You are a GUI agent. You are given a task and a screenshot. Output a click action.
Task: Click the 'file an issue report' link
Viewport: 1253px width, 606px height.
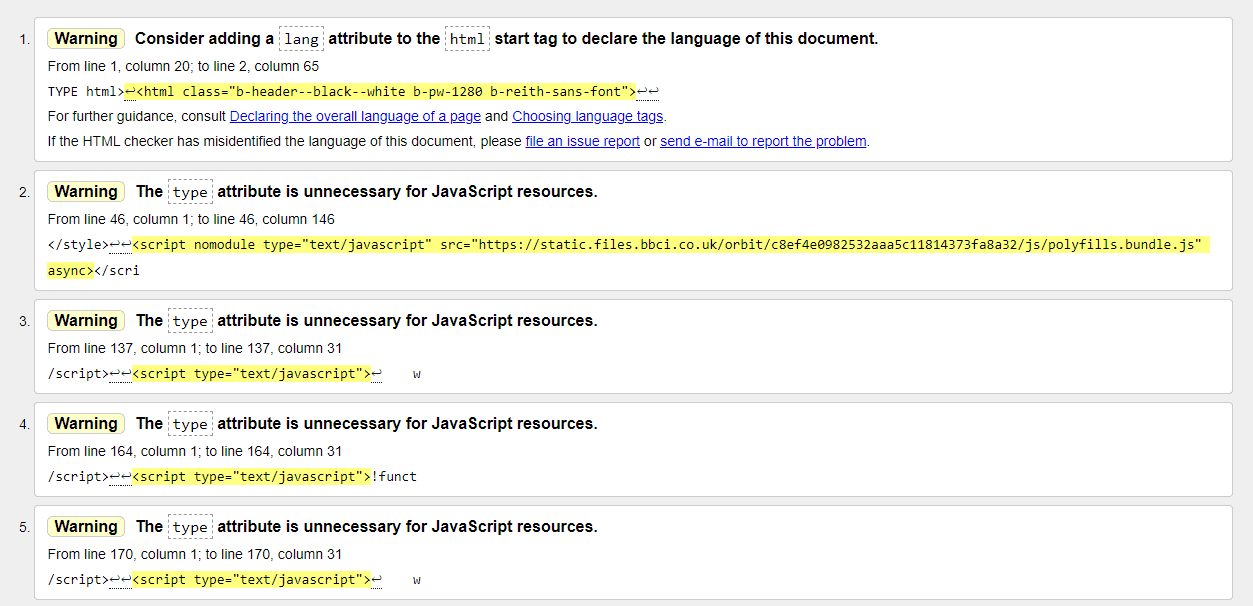coord(581,141)
